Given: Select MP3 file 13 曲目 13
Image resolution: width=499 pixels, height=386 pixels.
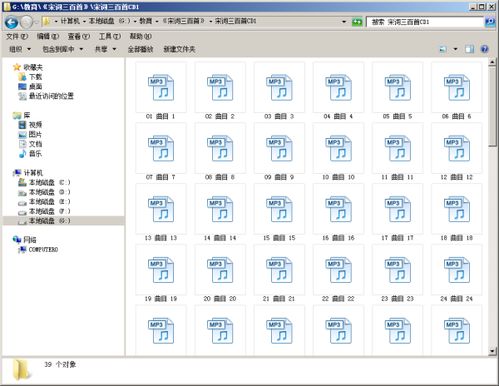Looking at the screenshot, I should [161, 212].
